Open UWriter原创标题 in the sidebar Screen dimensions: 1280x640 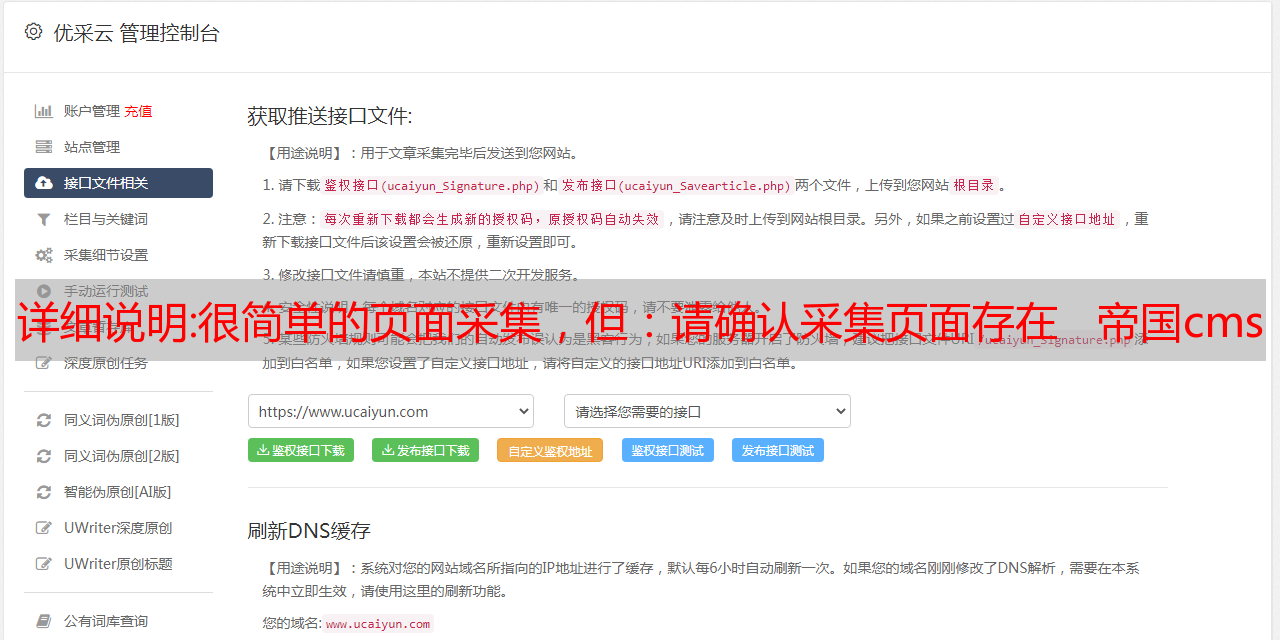pos(118,564)
